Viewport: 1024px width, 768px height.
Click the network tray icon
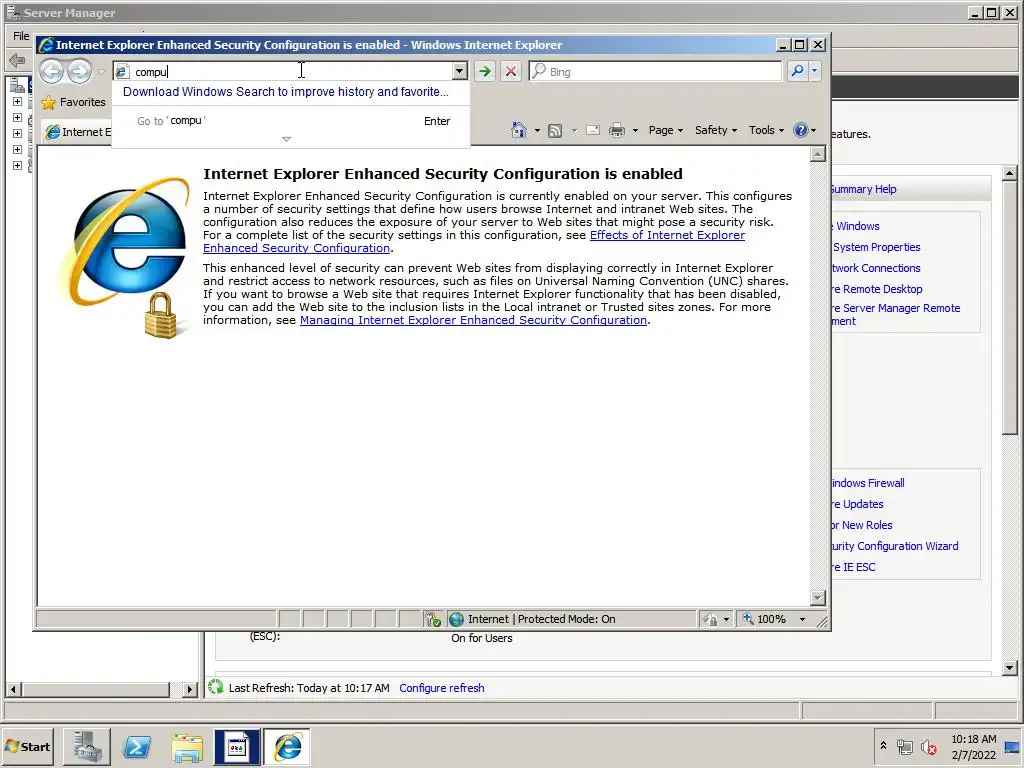pyautogui.click(x=904, y=747)
